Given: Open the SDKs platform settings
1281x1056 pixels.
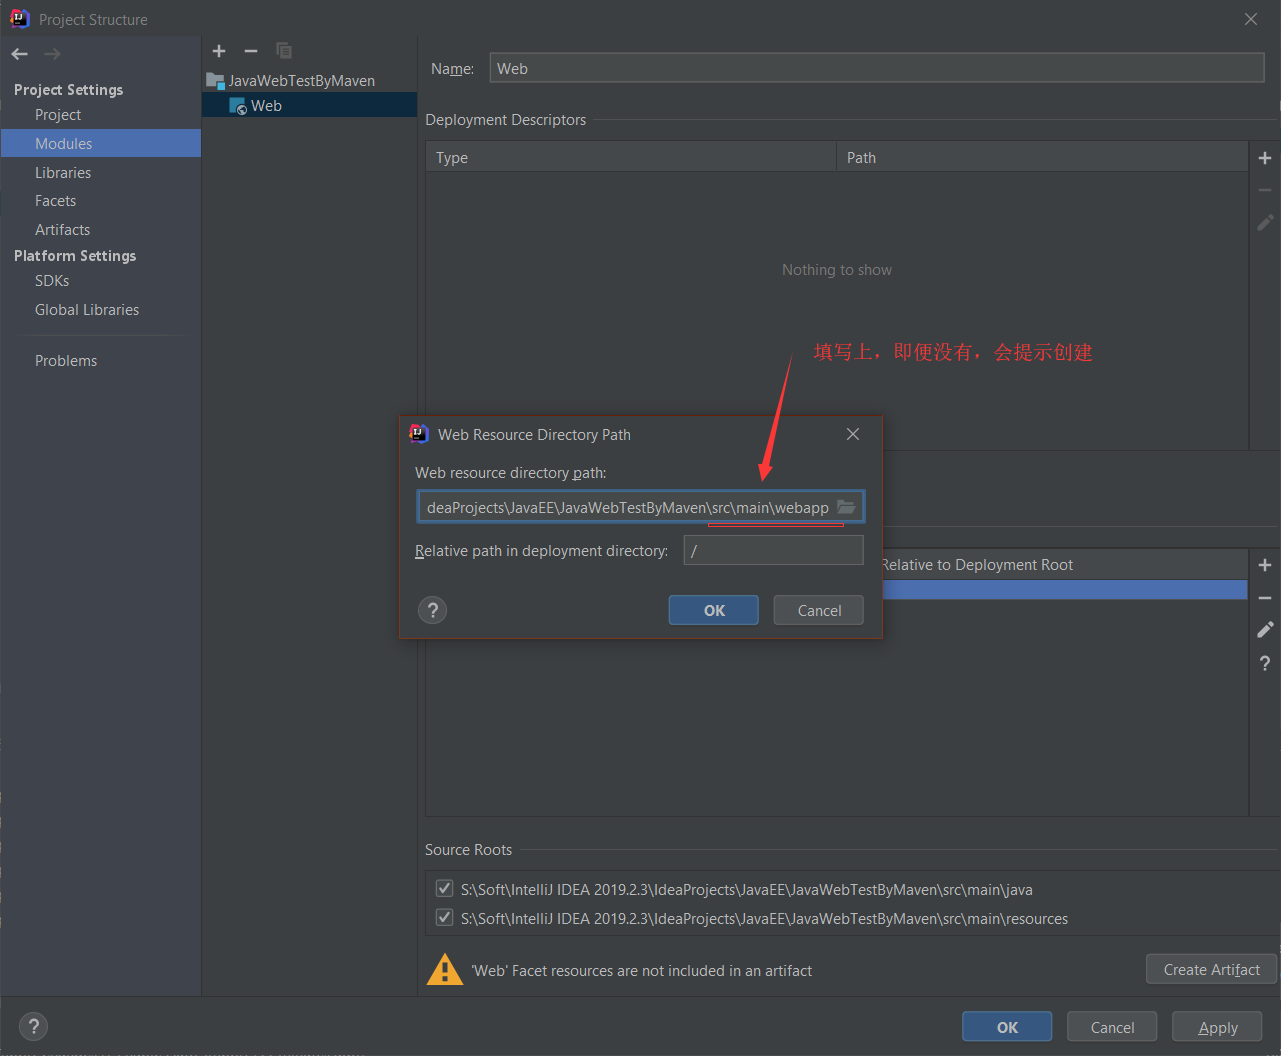Looking at the screenshot, I should pyautogui.click(x=52, y=281).
